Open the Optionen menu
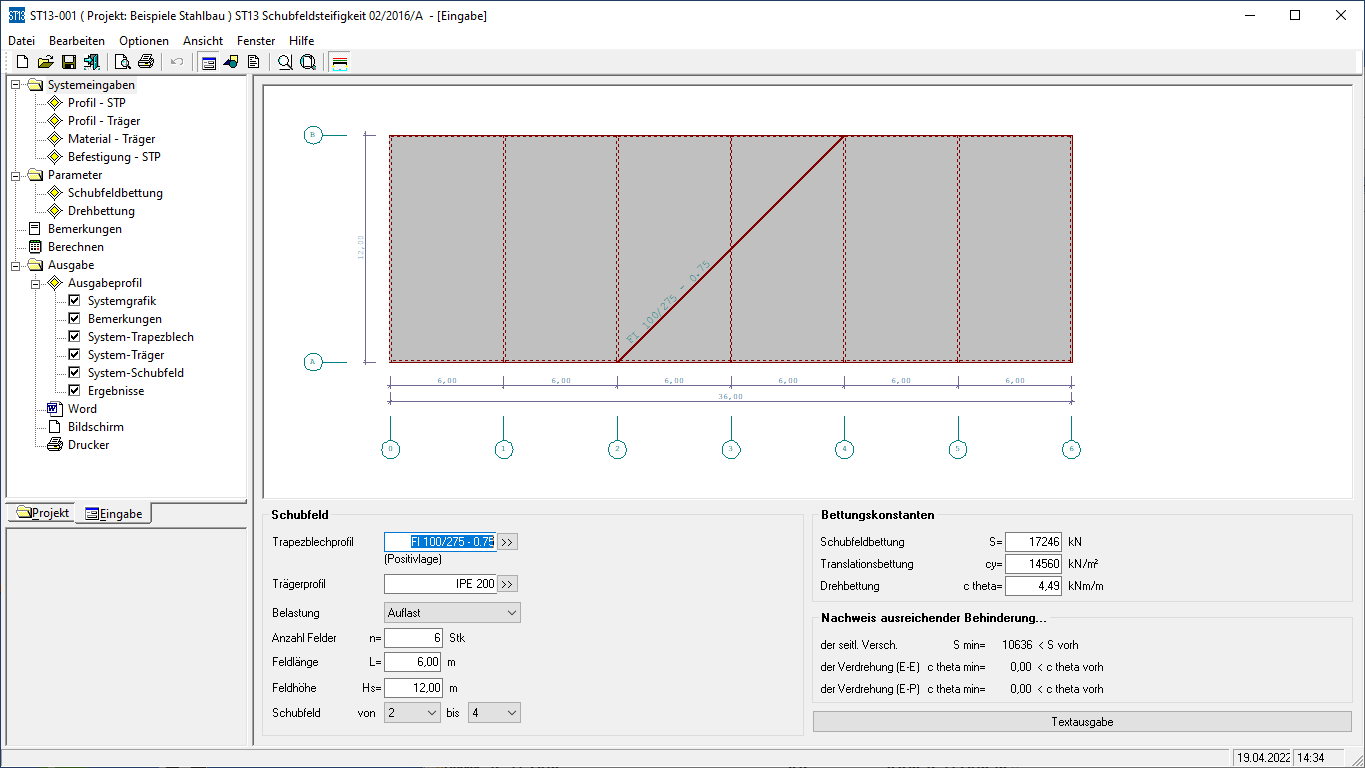The width and height of the screenshot is (1365, 768). click(x=144, y=41)
